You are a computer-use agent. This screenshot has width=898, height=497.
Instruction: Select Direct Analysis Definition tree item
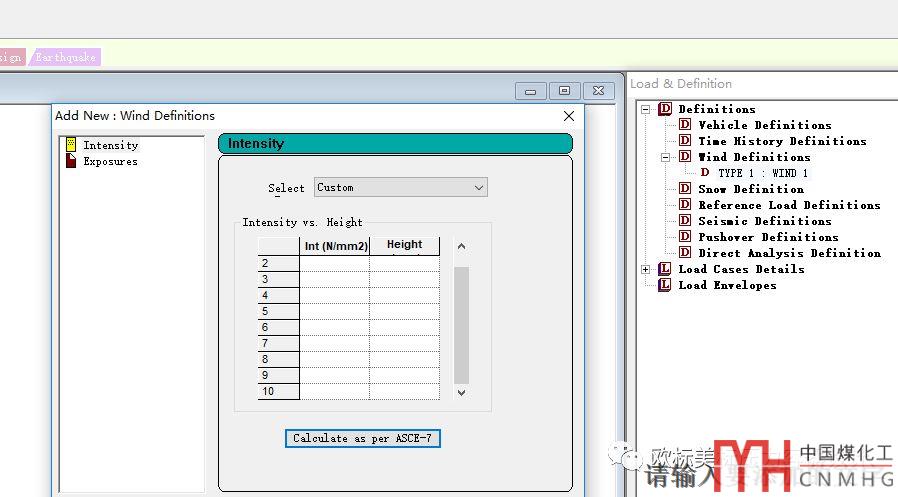pos(789,253)
